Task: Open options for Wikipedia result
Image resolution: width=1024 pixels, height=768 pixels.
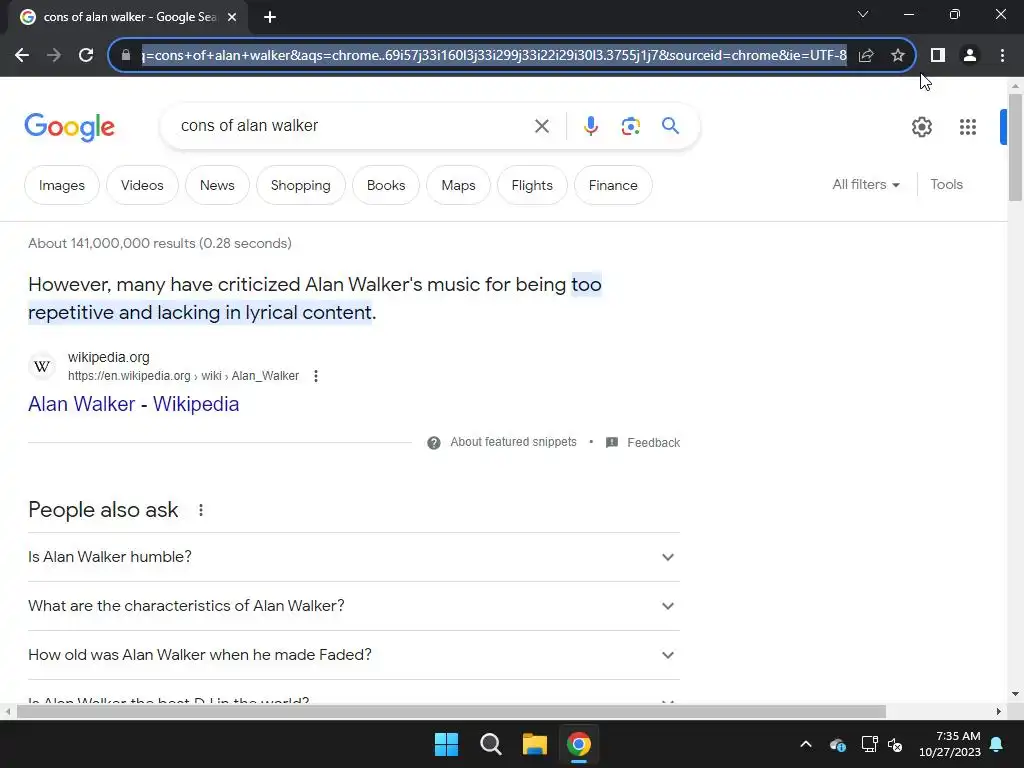Action: (316, 376)
